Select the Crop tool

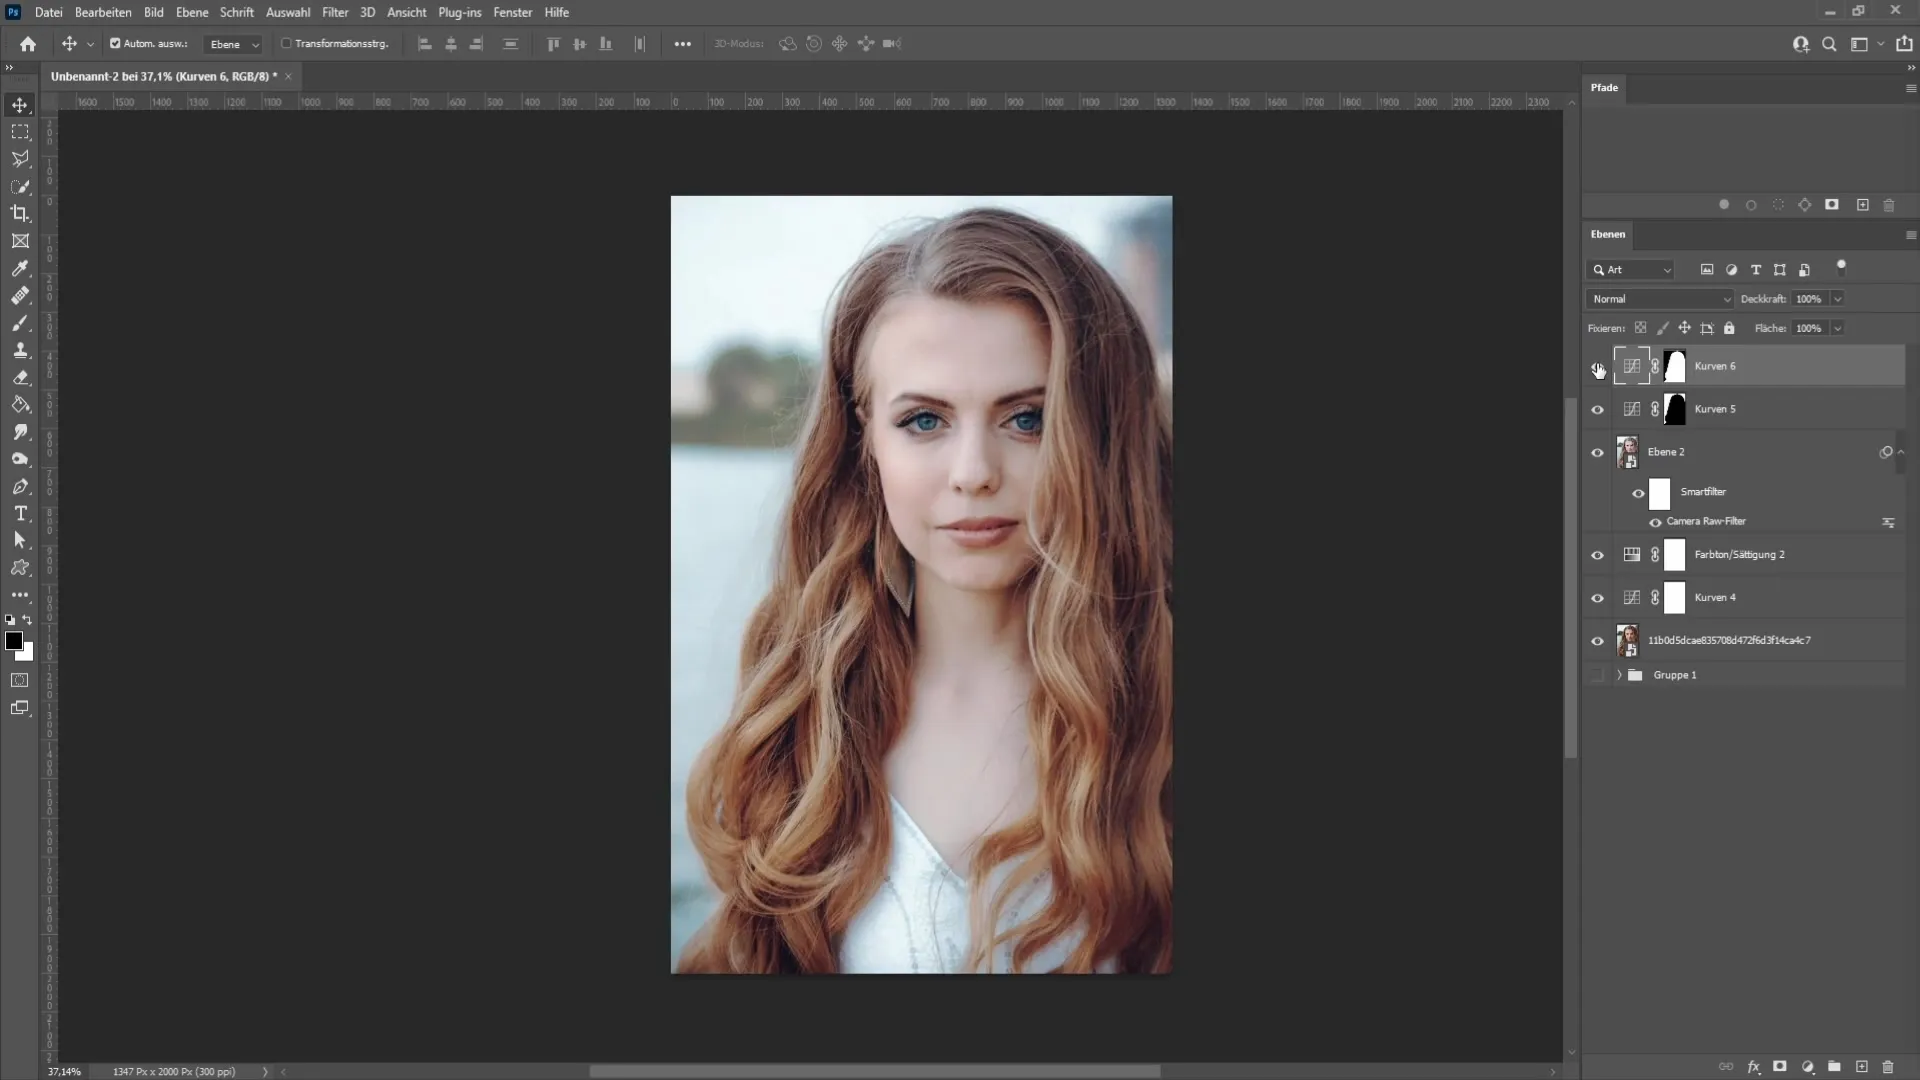coord(20,214)
